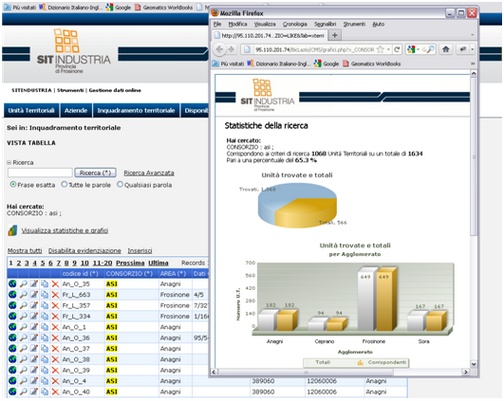Click in the Ricerca search text field
Screen dimensions: 504x401
(x=40, y=173)
